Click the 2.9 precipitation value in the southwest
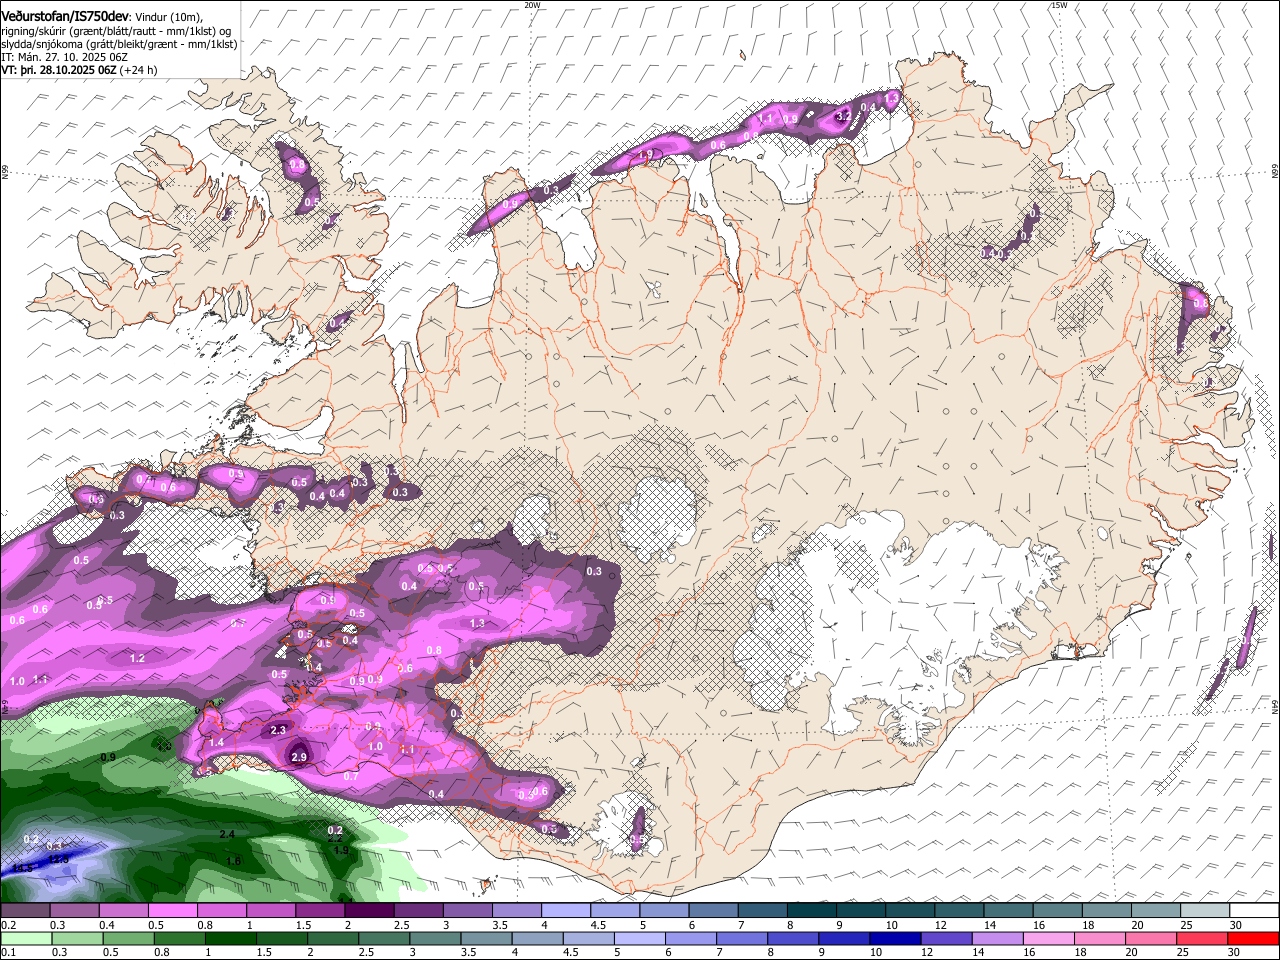 point(299,757)
